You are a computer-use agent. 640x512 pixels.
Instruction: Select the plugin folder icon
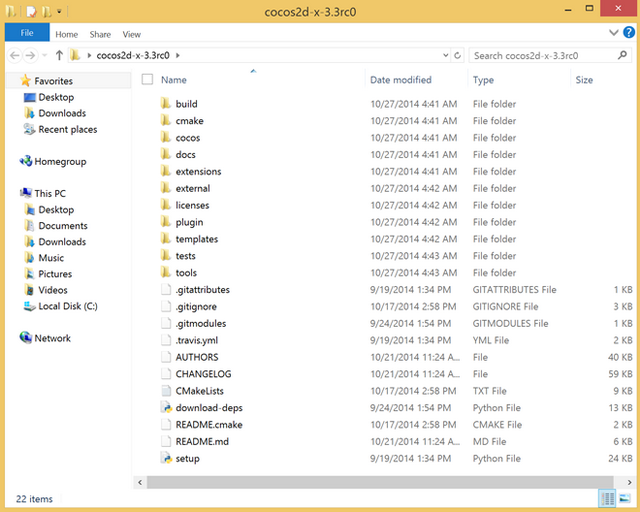click(x=165, y=222)
